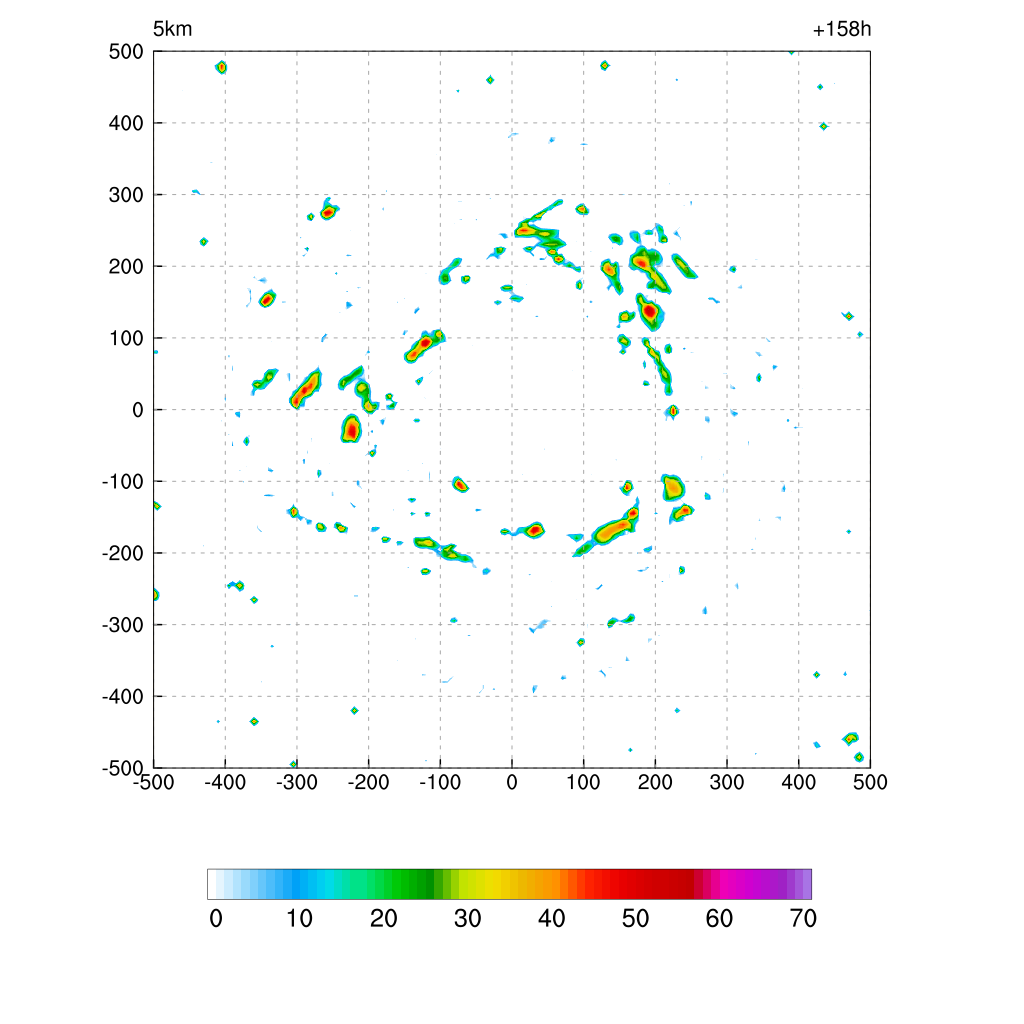Select y-axis tick label 400
This screenshot has height=1024, width=1024.
click(126, 123)
